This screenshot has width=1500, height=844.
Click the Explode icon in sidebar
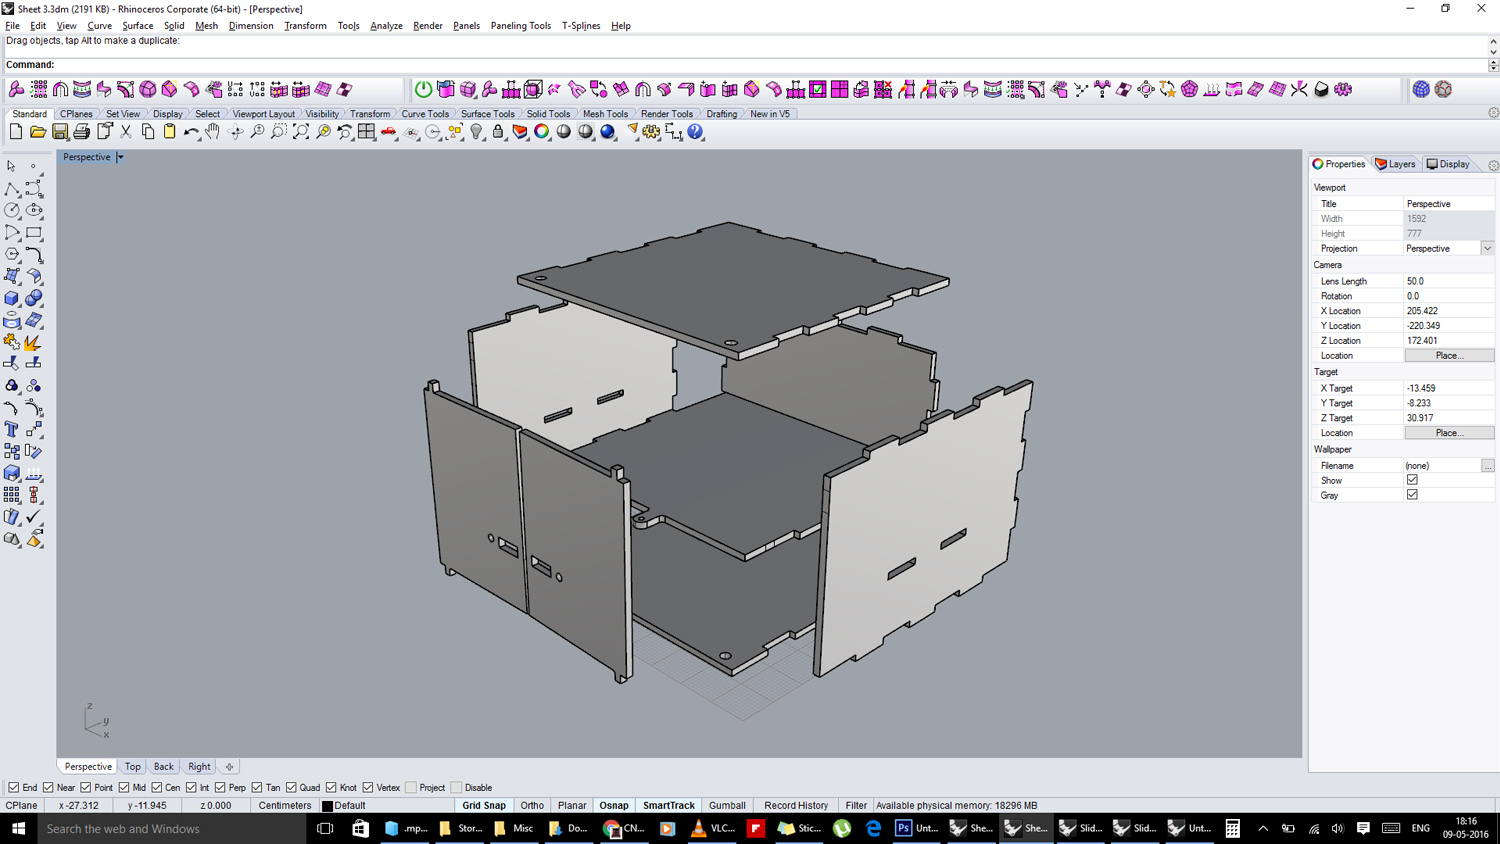[x=34, y=342]
